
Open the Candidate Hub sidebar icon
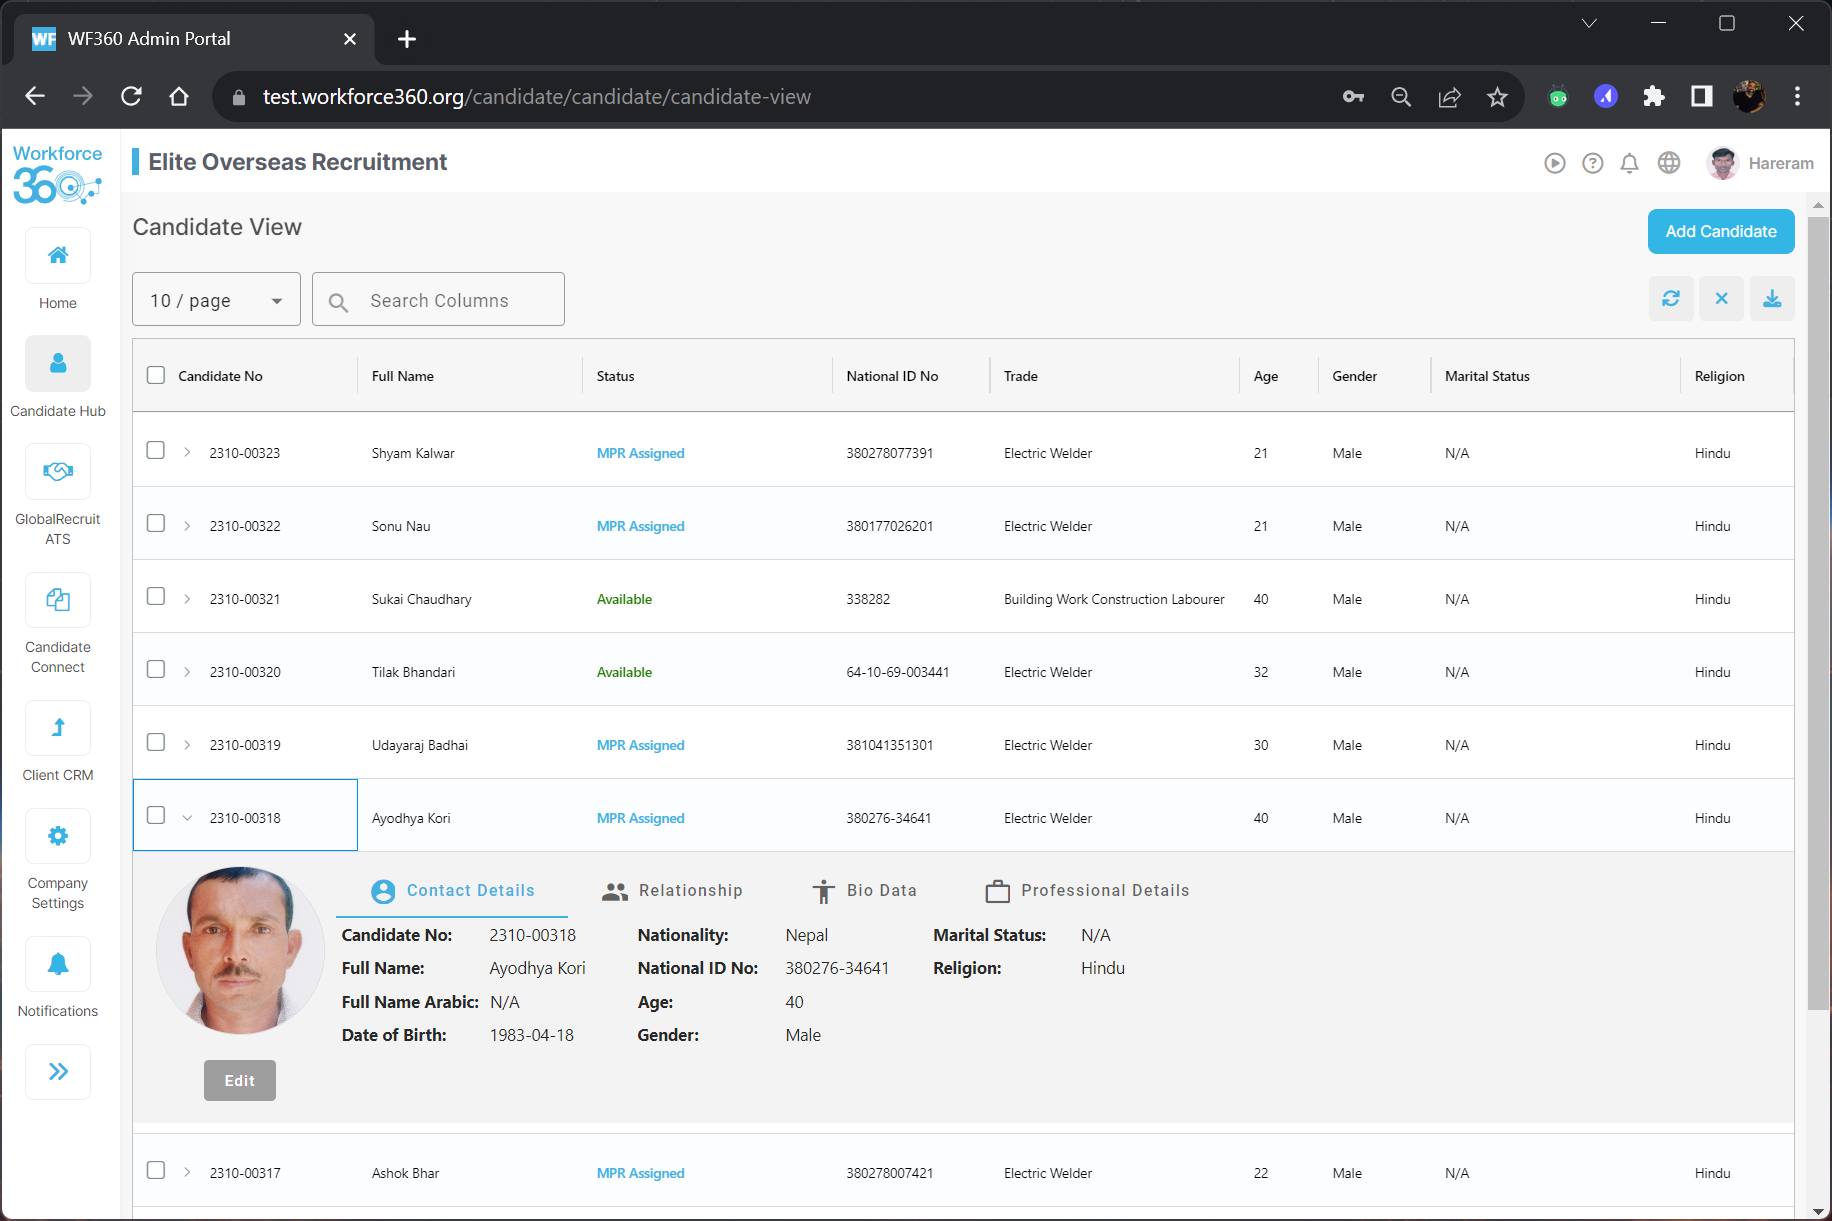[x=58, y=364]
